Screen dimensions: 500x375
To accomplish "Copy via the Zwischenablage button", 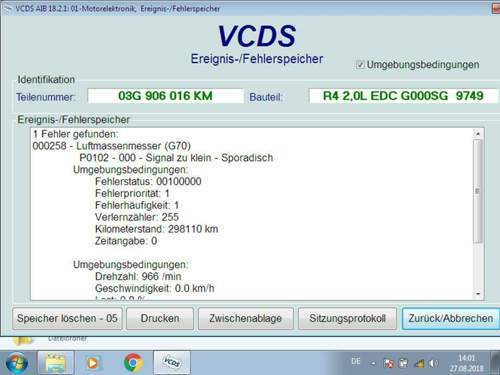I will [x=246, y=318].
